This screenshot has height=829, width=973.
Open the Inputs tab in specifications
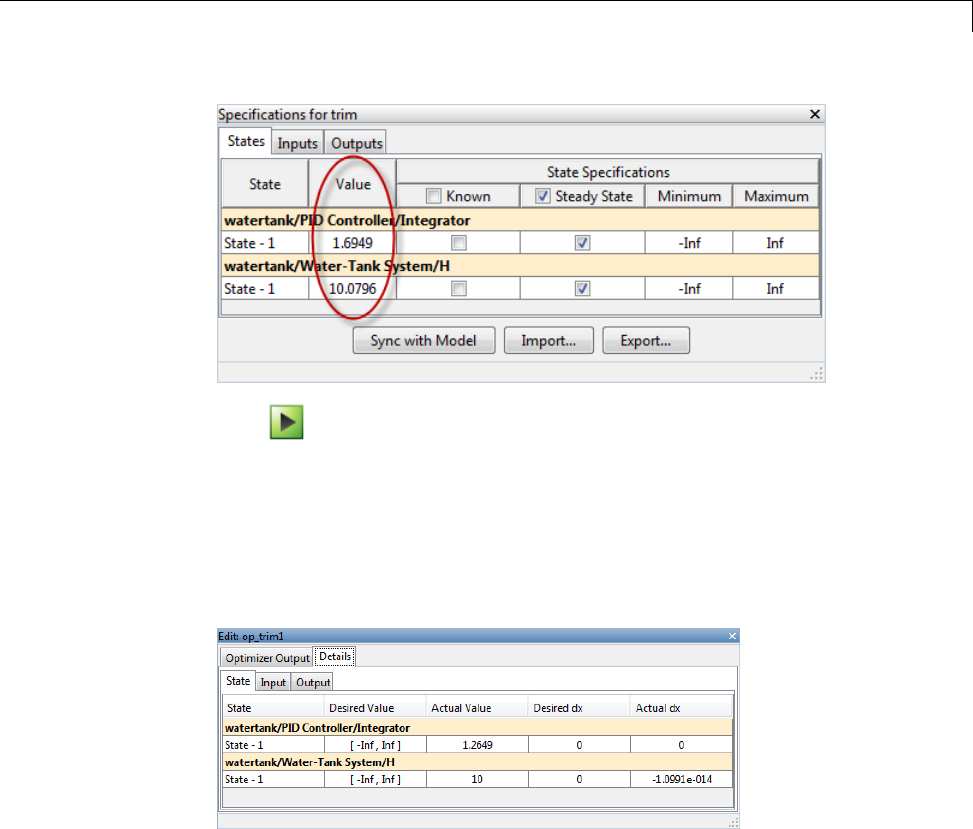click(x=297, y=143)
